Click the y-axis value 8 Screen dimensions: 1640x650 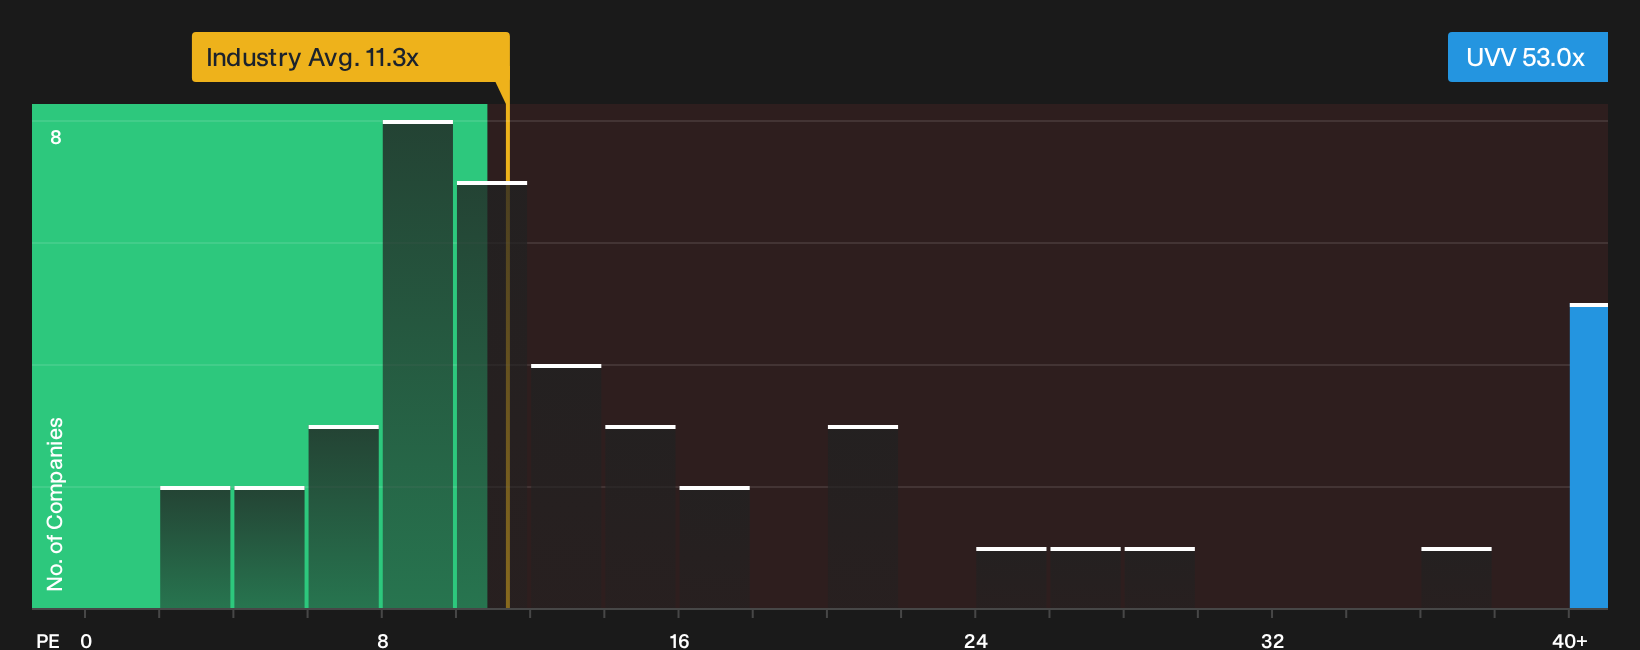tap(56, 137)
